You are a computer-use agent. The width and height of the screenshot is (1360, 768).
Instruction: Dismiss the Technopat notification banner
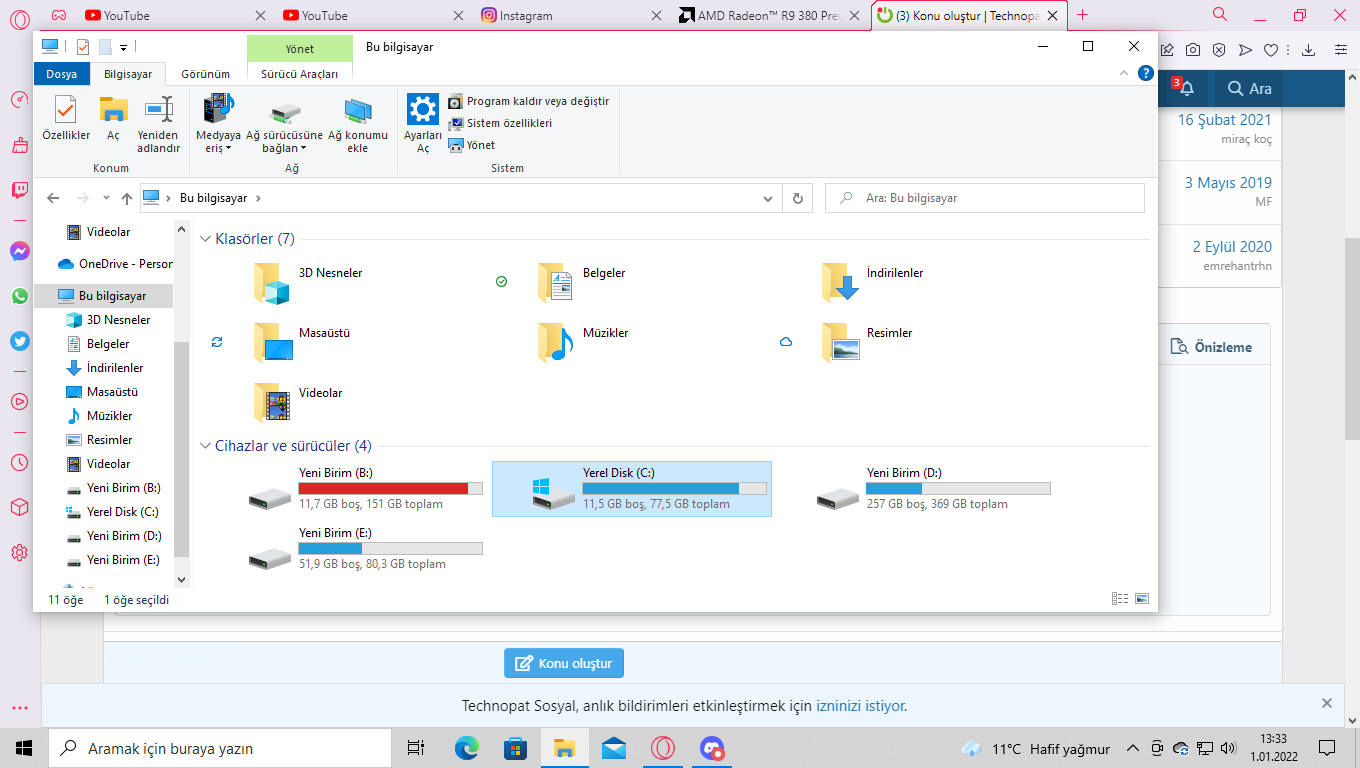(x=1327, y=703)
